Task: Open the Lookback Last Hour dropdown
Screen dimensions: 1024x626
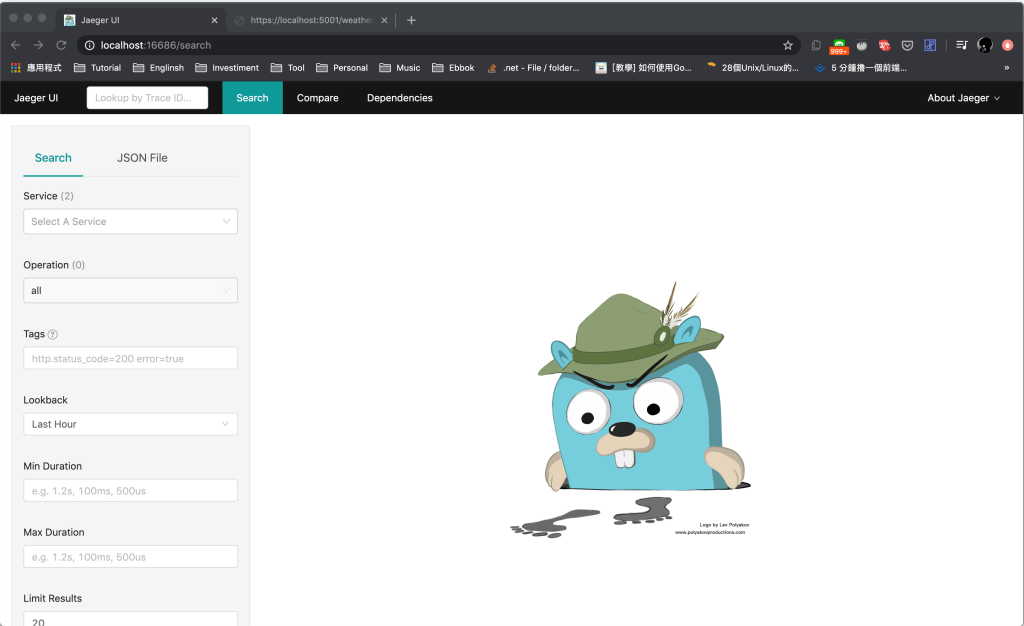Action: click(131, 424)
